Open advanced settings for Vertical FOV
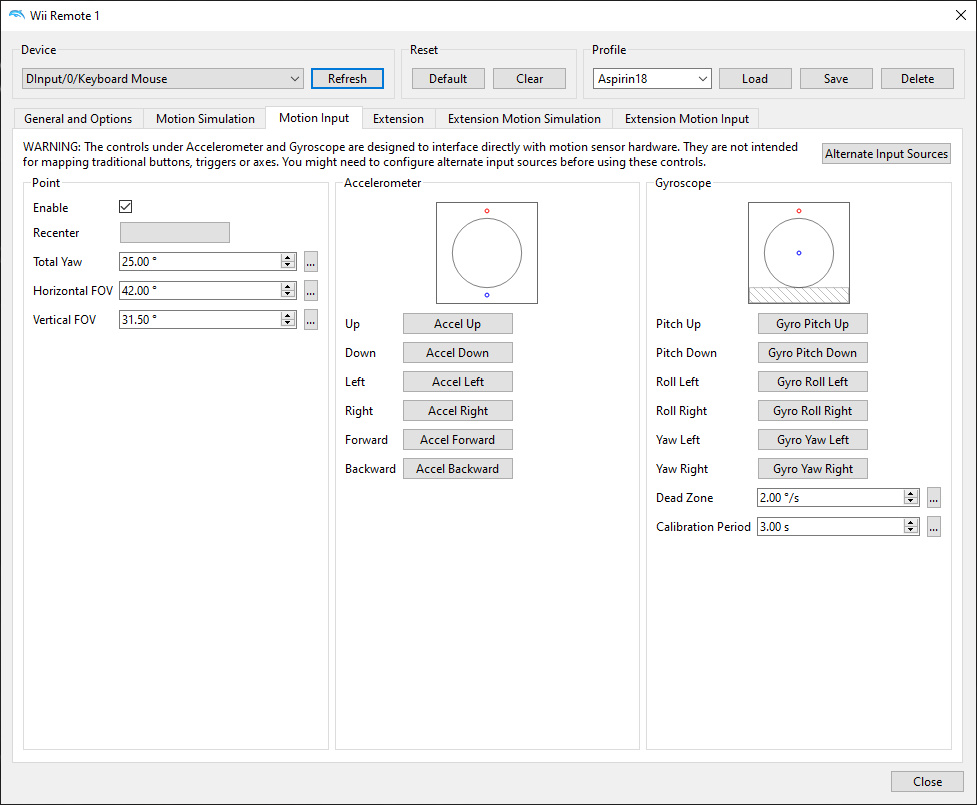This screenshot has height=805, width=977. tap(311, 320)
